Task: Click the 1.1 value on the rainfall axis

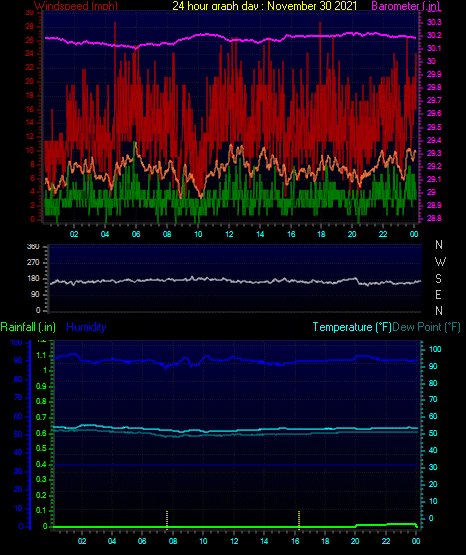Action: pos(41,355)
